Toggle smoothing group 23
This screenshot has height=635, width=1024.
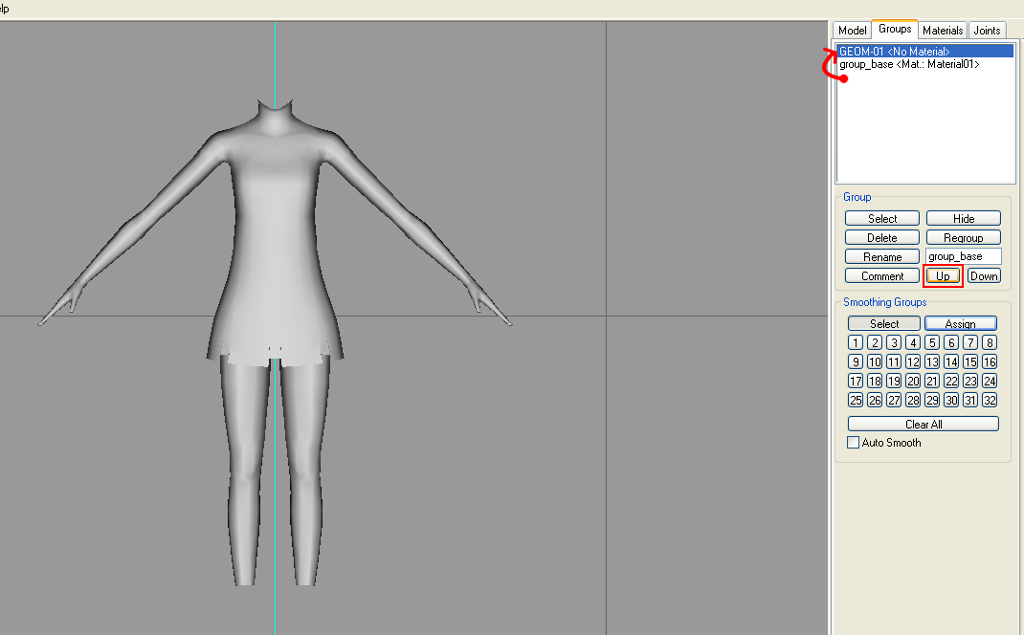tap(970, 381)
